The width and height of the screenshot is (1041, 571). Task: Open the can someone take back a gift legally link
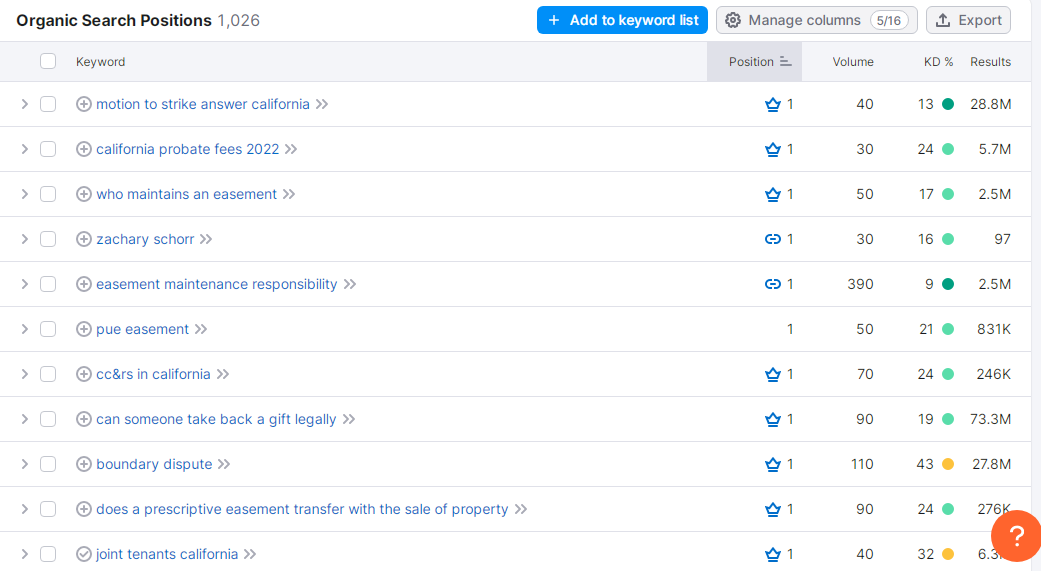tap(216, 420)
